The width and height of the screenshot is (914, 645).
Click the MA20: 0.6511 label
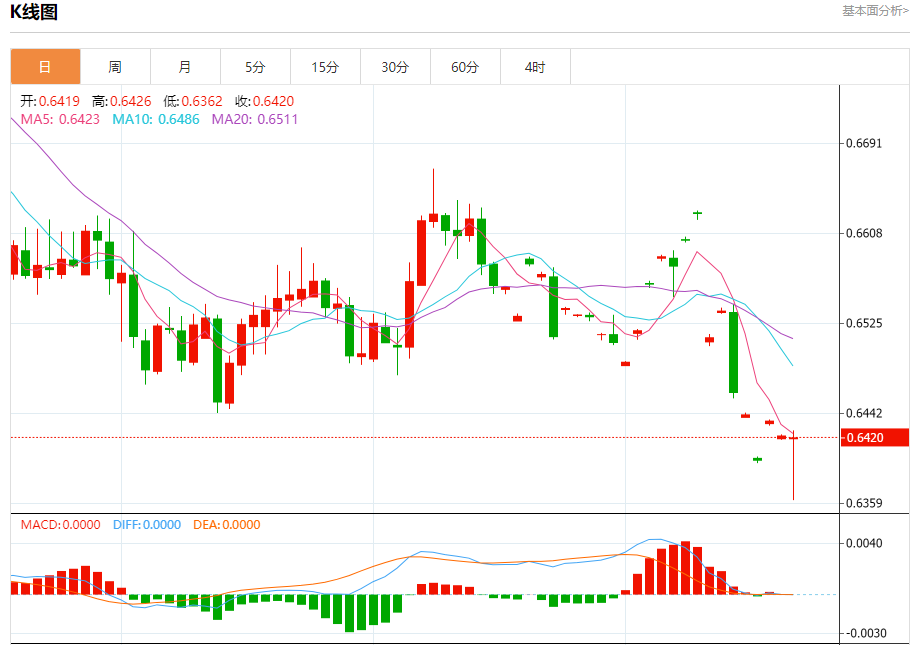(255, 119)
